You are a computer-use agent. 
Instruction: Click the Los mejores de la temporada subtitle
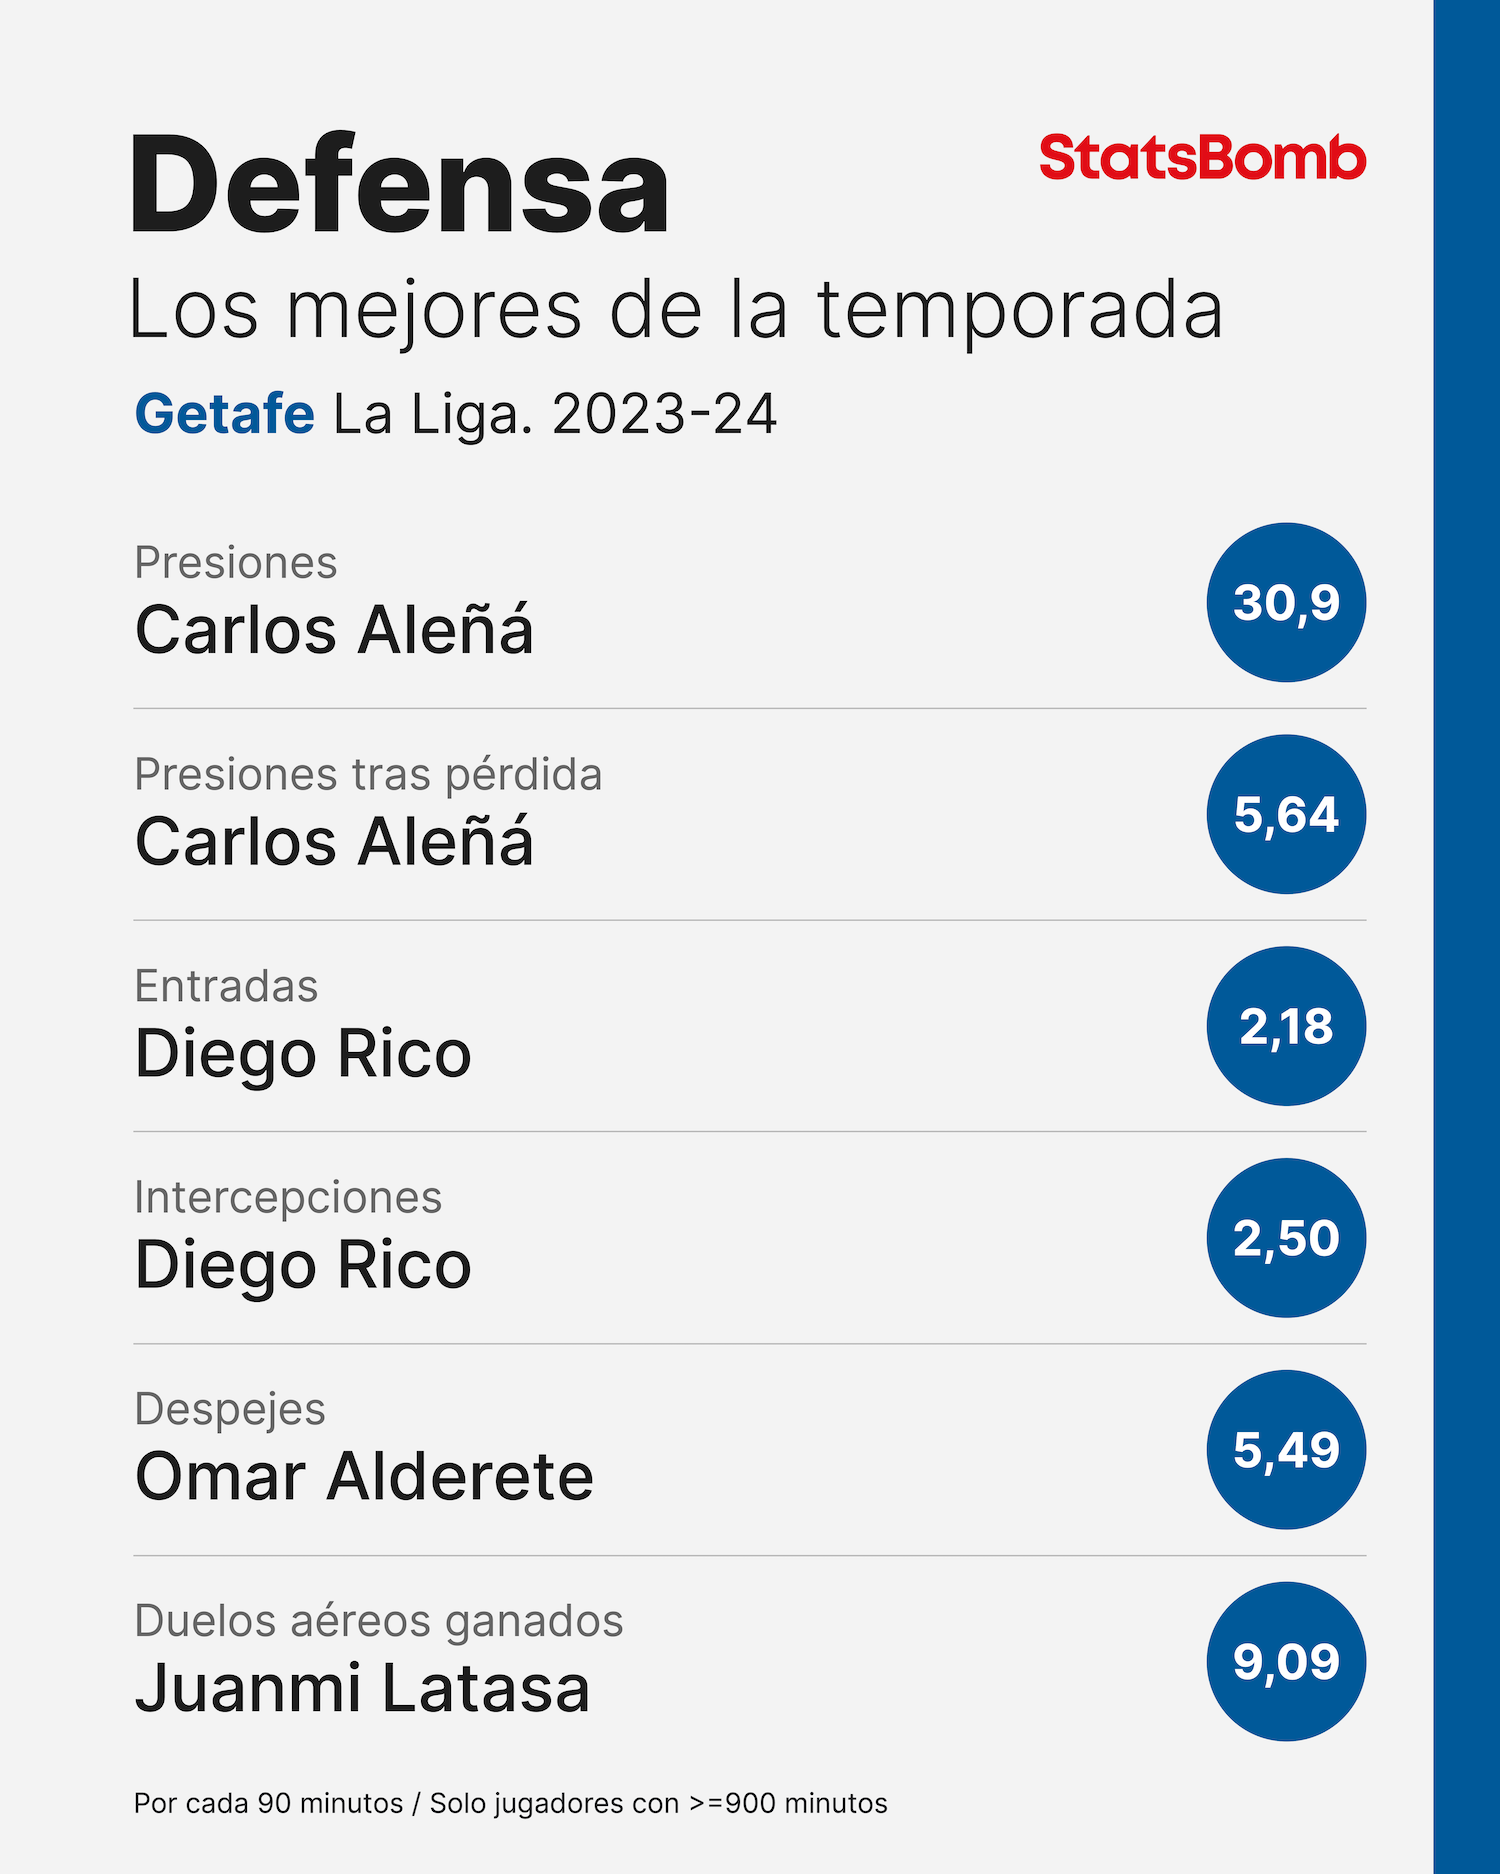click(x=676, y=311)
